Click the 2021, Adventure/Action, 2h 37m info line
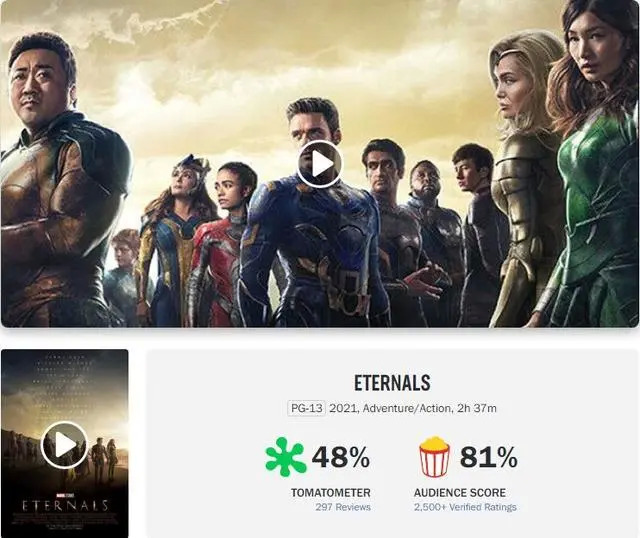640x538 pixels. [x=413, y=408]
